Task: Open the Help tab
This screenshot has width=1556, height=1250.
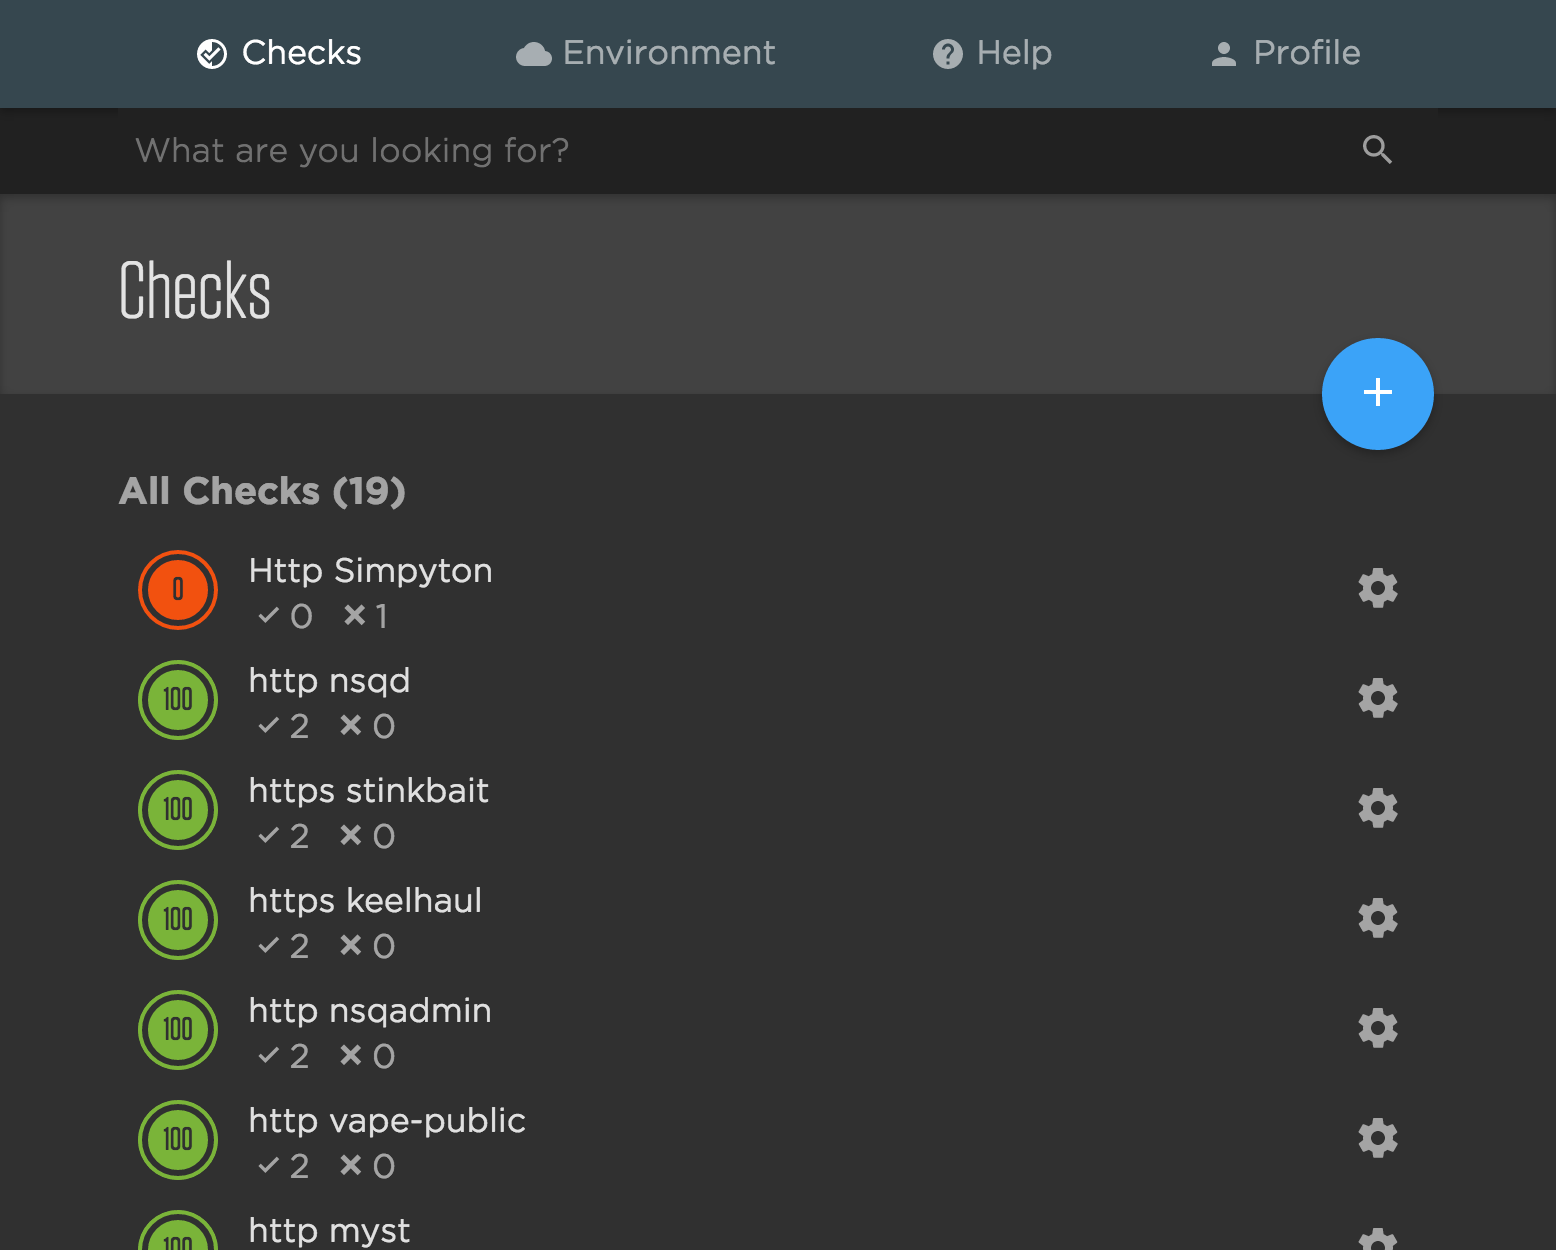Action: (x=992, y=53)
